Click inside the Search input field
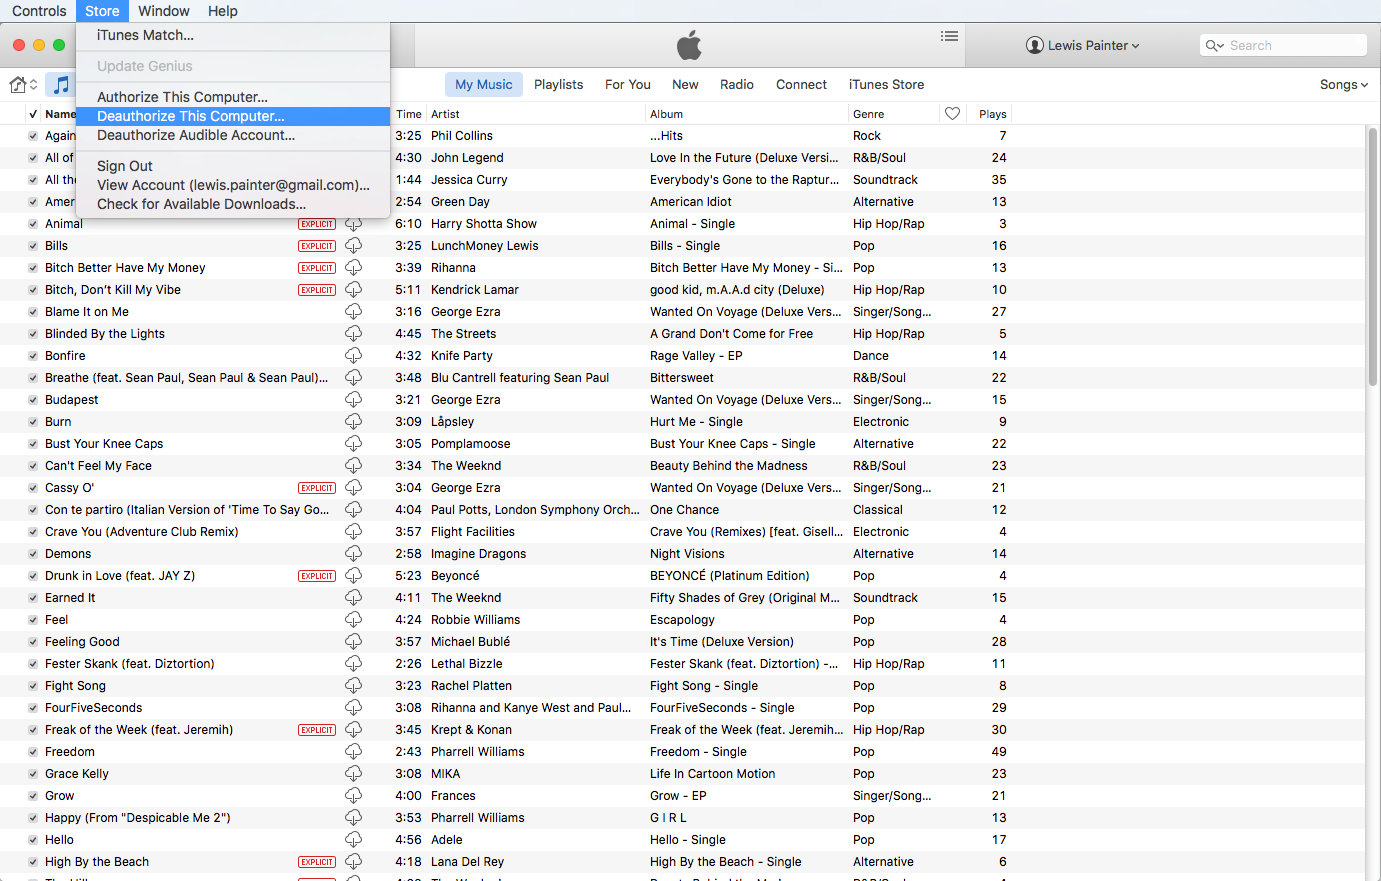The height and width of the screenshot is (881, 1381). 1290,44
